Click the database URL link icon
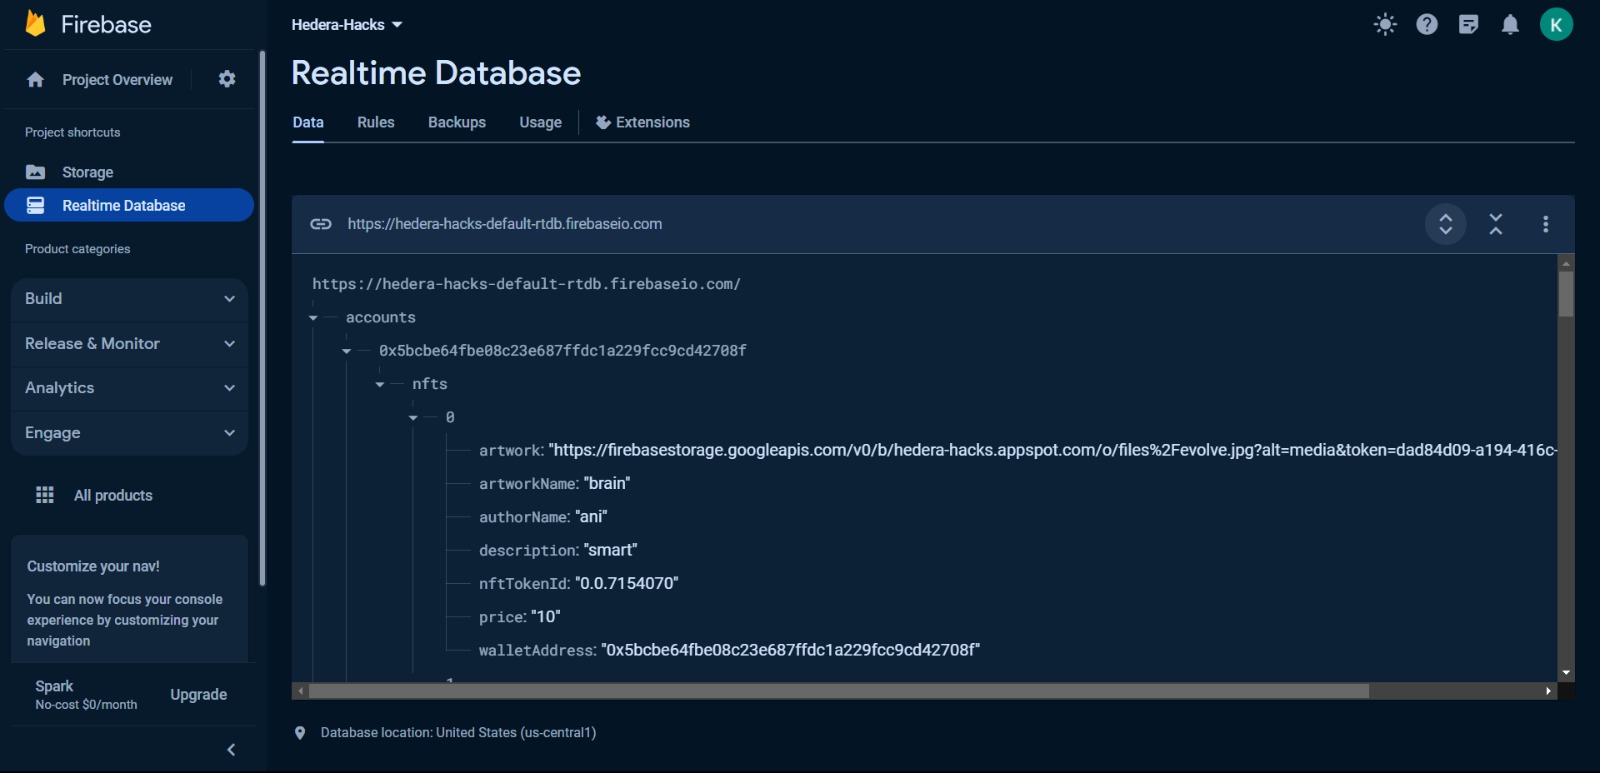1600x773 pixels. coord(321,224)
